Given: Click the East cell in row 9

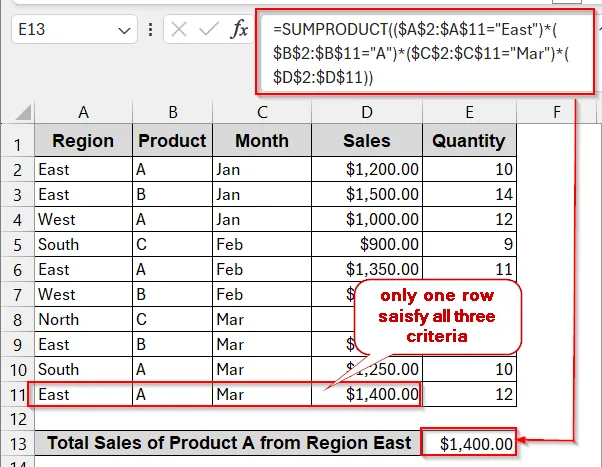Looking at the screenshot, I should point(83,344).
